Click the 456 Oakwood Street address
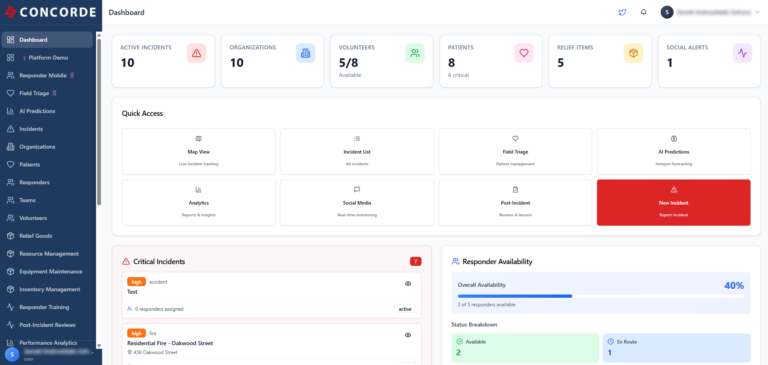The image size is (768, 365). [x=155, y=352]
